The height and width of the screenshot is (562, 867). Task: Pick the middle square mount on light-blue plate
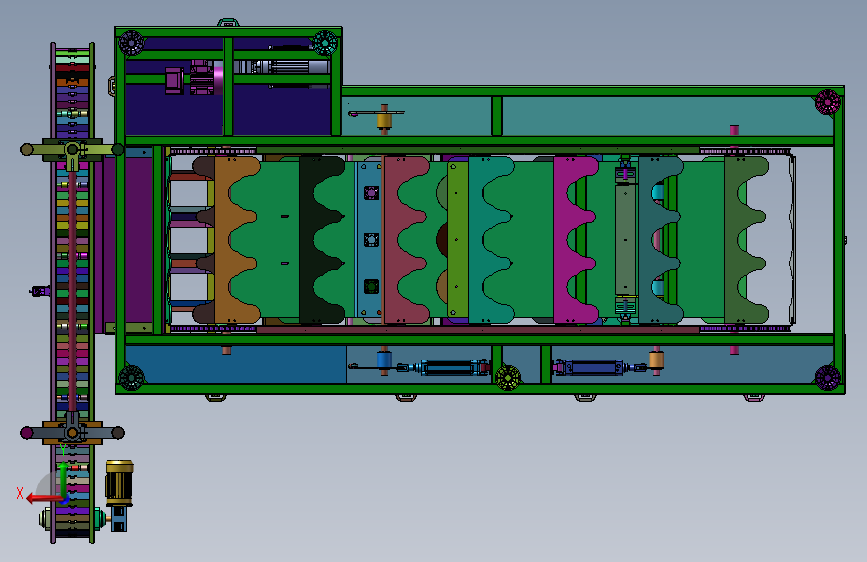[371, 240]
